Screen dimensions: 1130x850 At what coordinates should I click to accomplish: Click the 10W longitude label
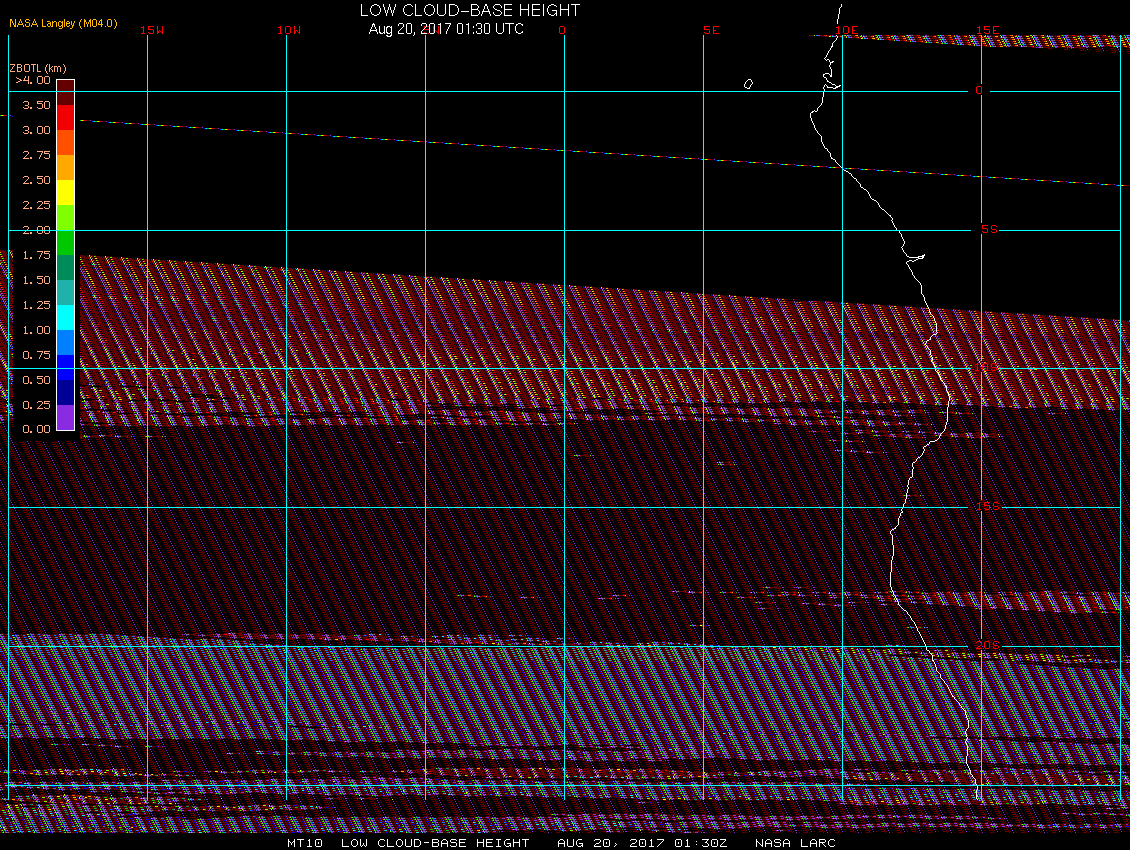point(289,30)
